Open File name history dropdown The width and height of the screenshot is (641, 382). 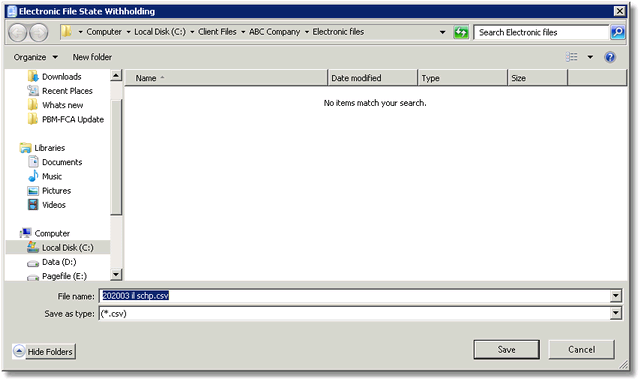click(616, 296)
